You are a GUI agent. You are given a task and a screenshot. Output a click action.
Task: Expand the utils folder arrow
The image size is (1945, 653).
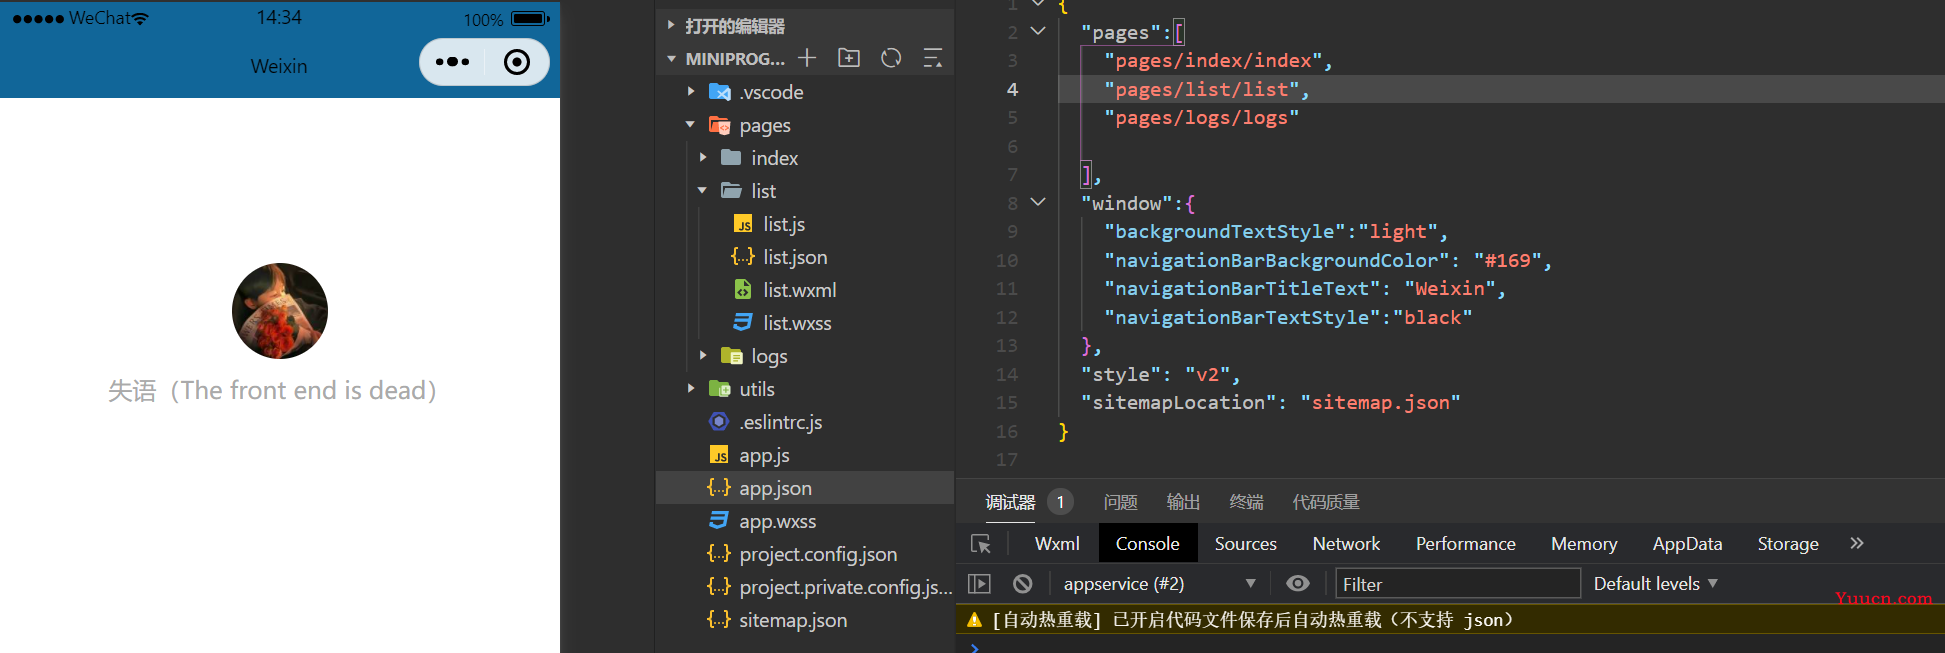691,389
